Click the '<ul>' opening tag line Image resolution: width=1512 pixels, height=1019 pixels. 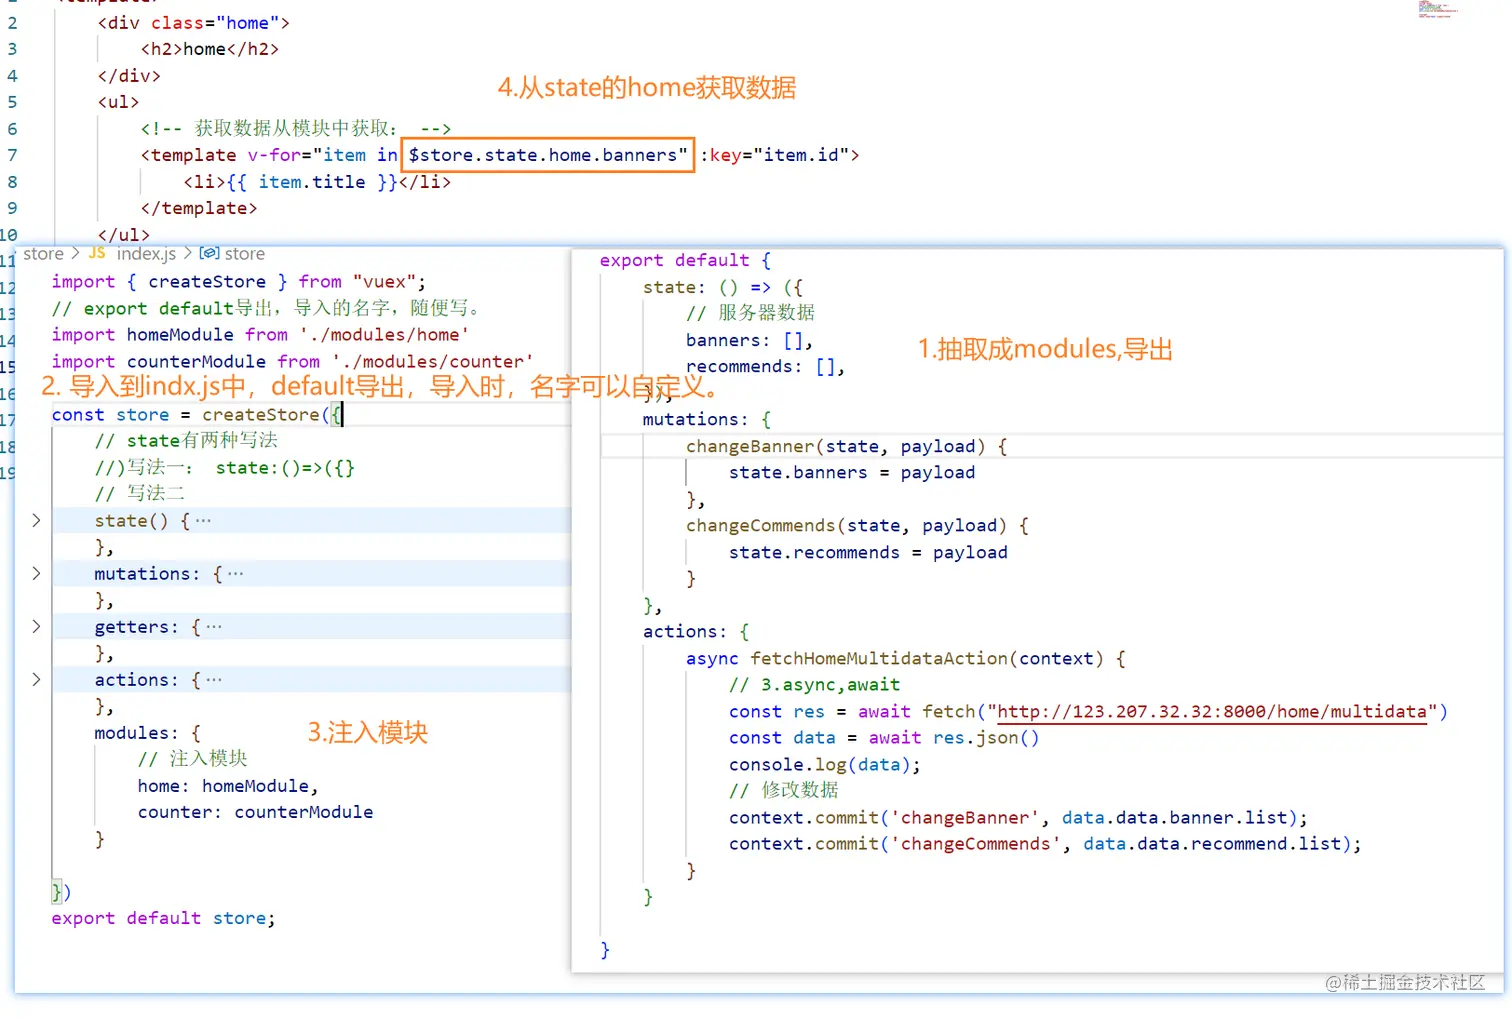[x=118, y=102]
